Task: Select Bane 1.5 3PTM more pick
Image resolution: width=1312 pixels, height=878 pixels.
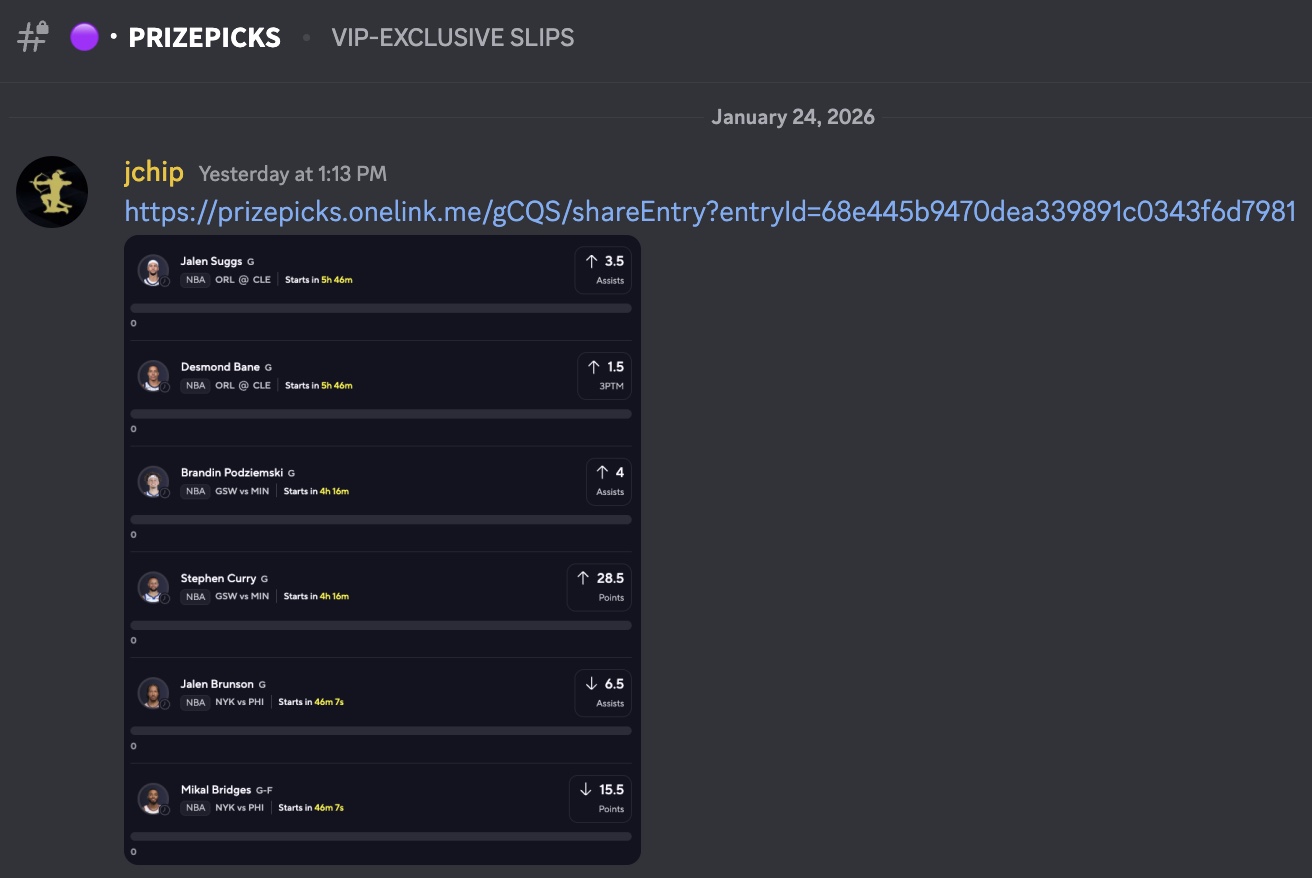Action: coord(604,376)
